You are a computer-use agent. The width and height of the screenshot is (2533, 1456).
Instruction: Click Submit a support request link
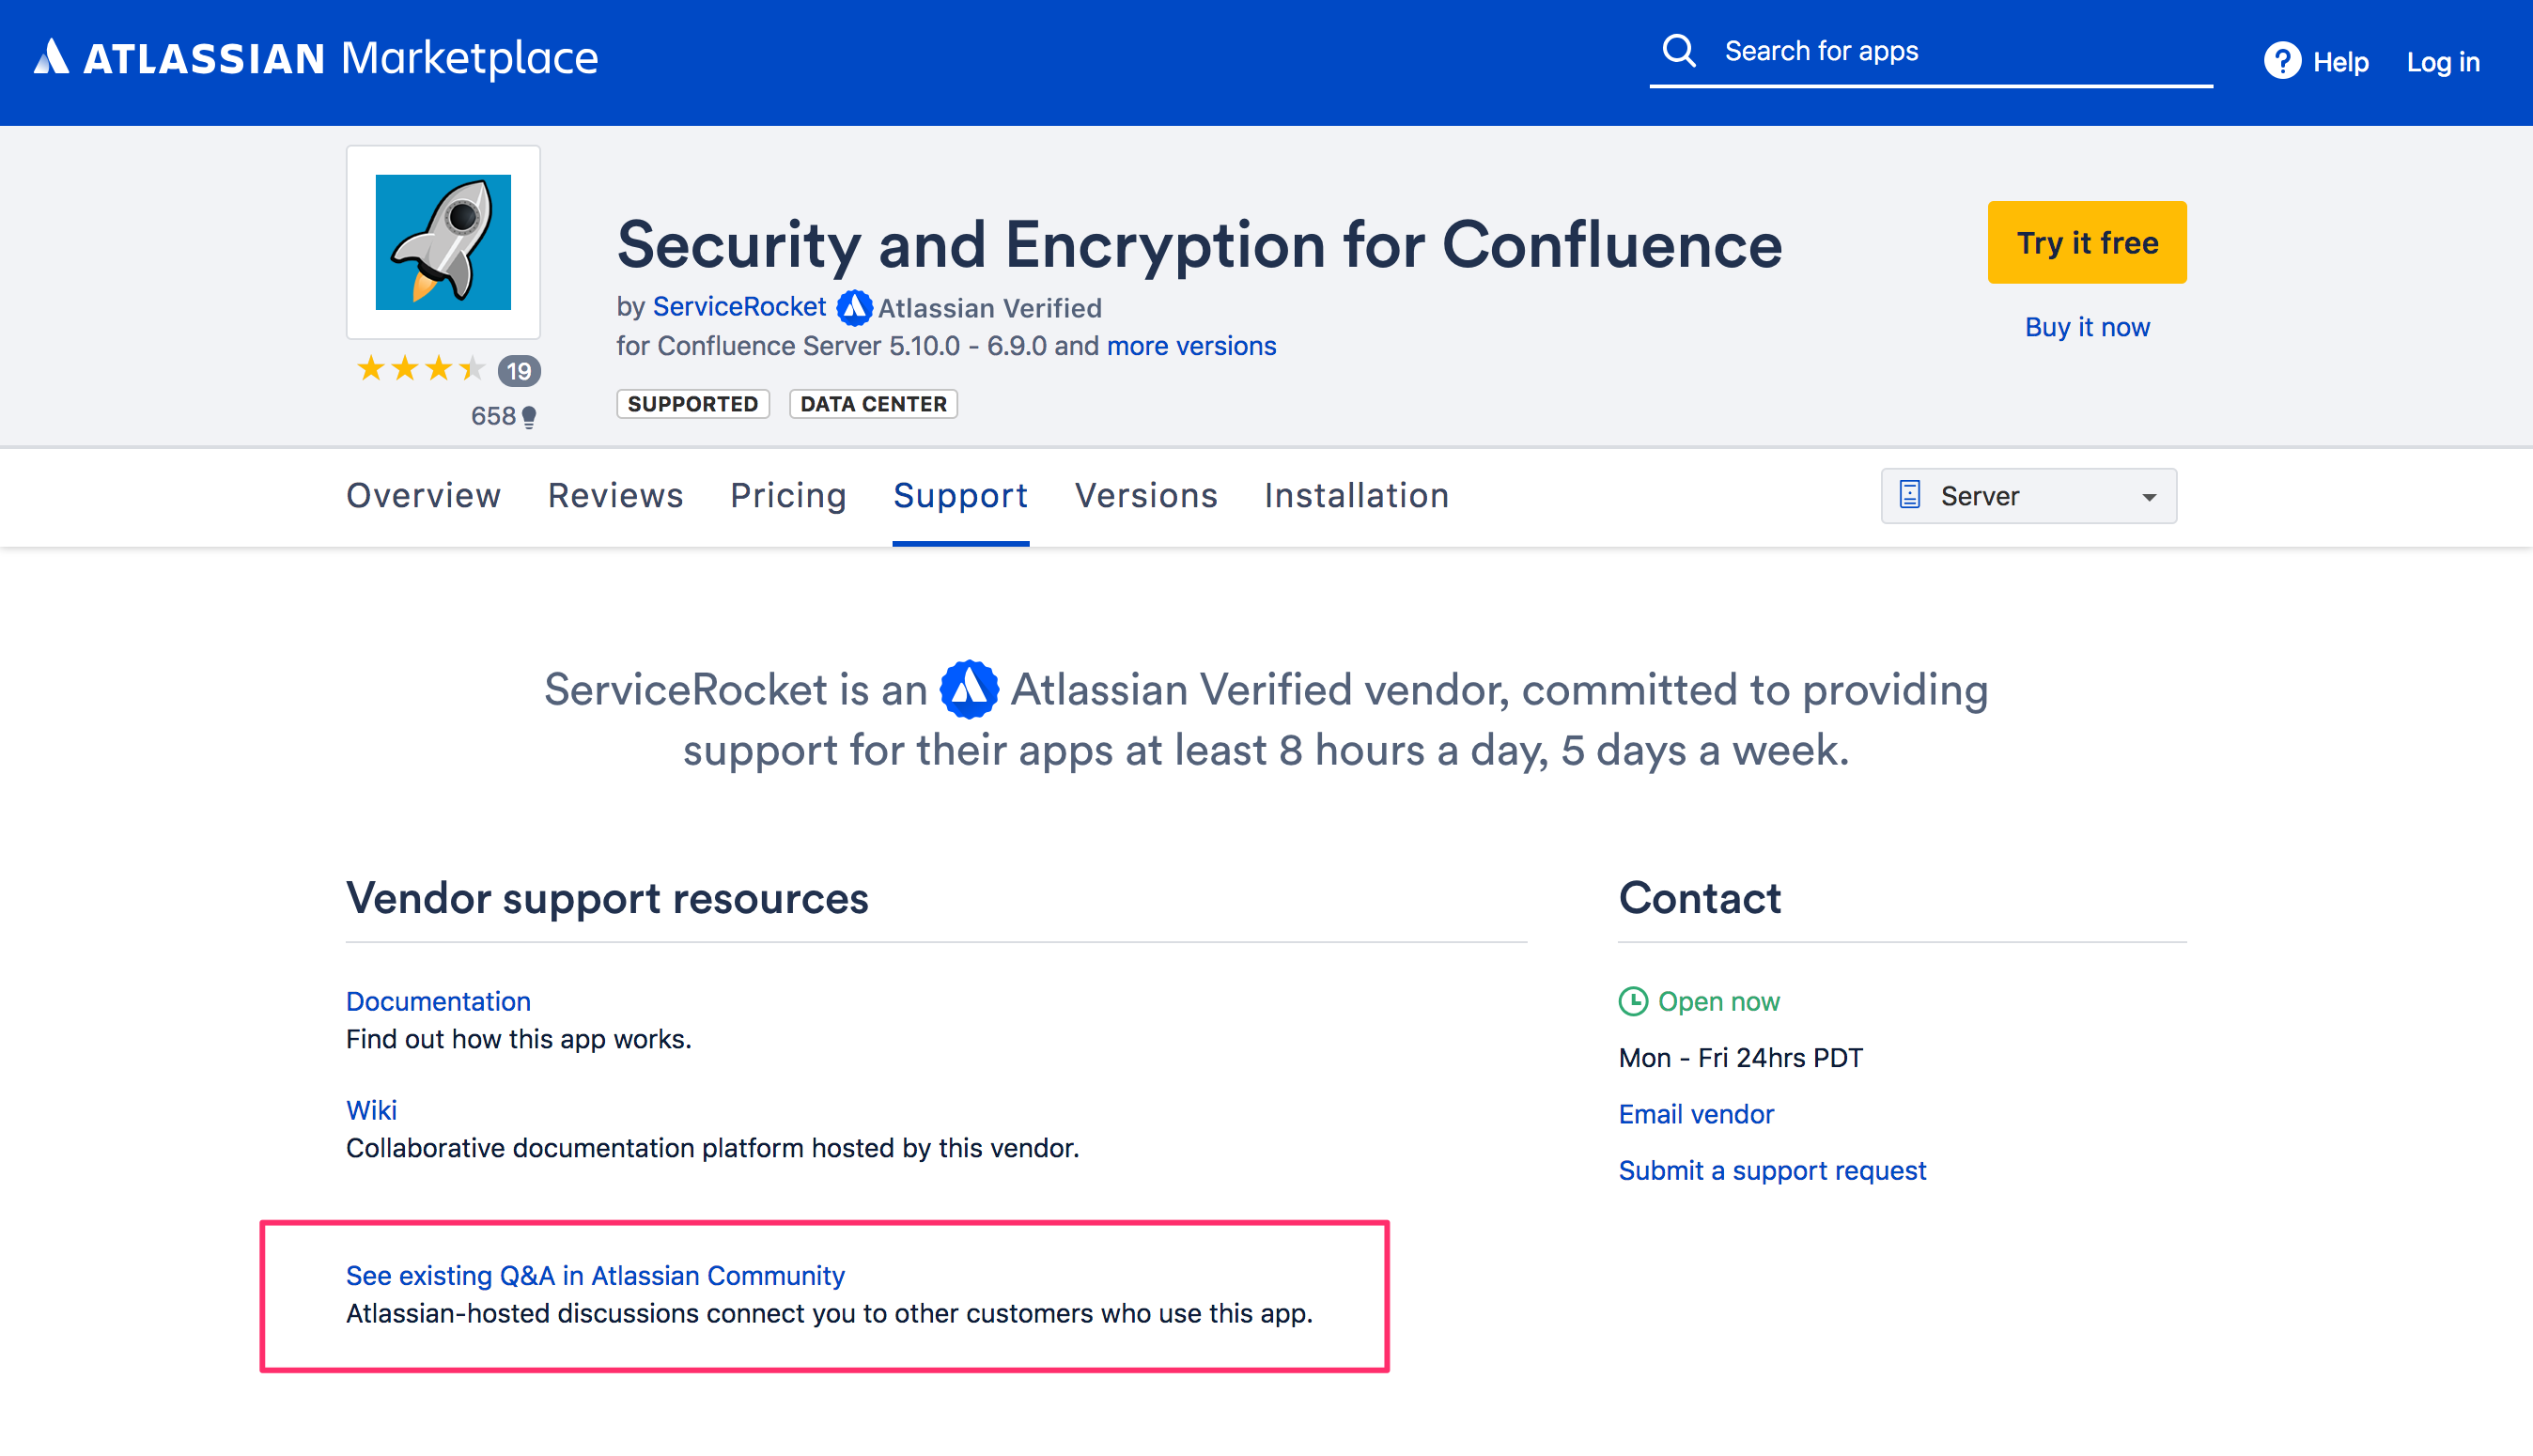[x=1772, y=1170]
